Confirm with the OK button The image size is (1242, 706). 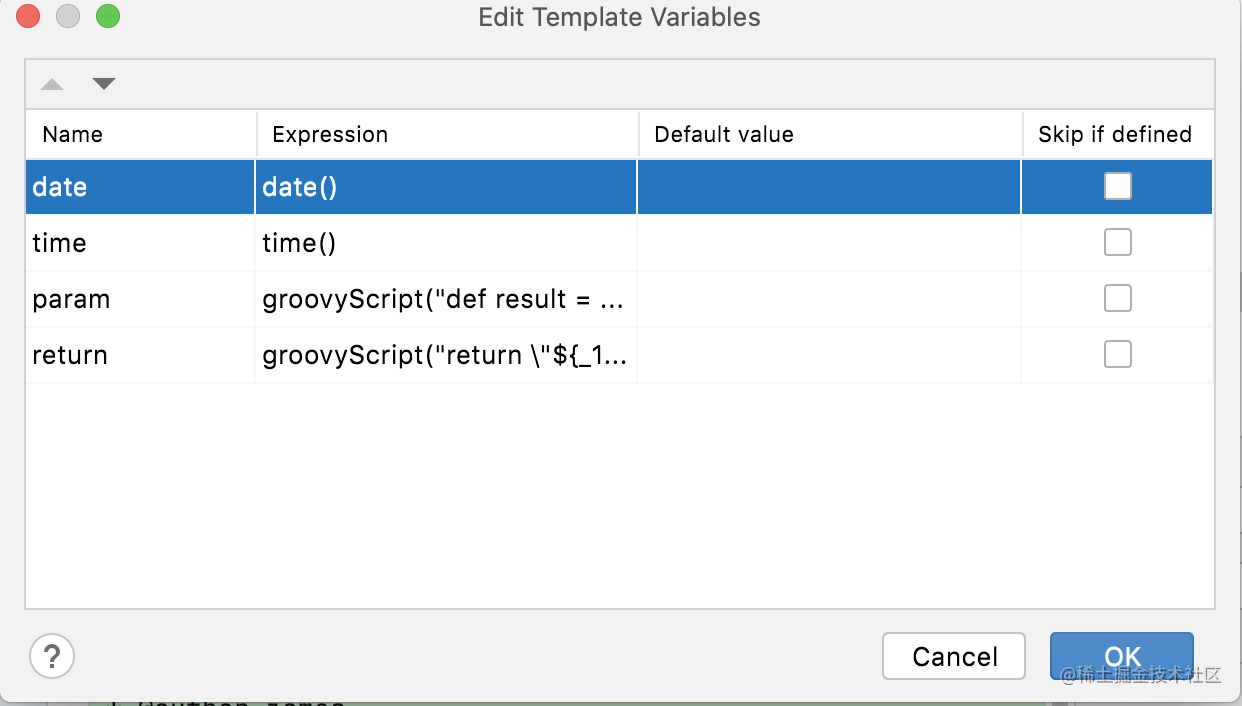pos(1122,656)
